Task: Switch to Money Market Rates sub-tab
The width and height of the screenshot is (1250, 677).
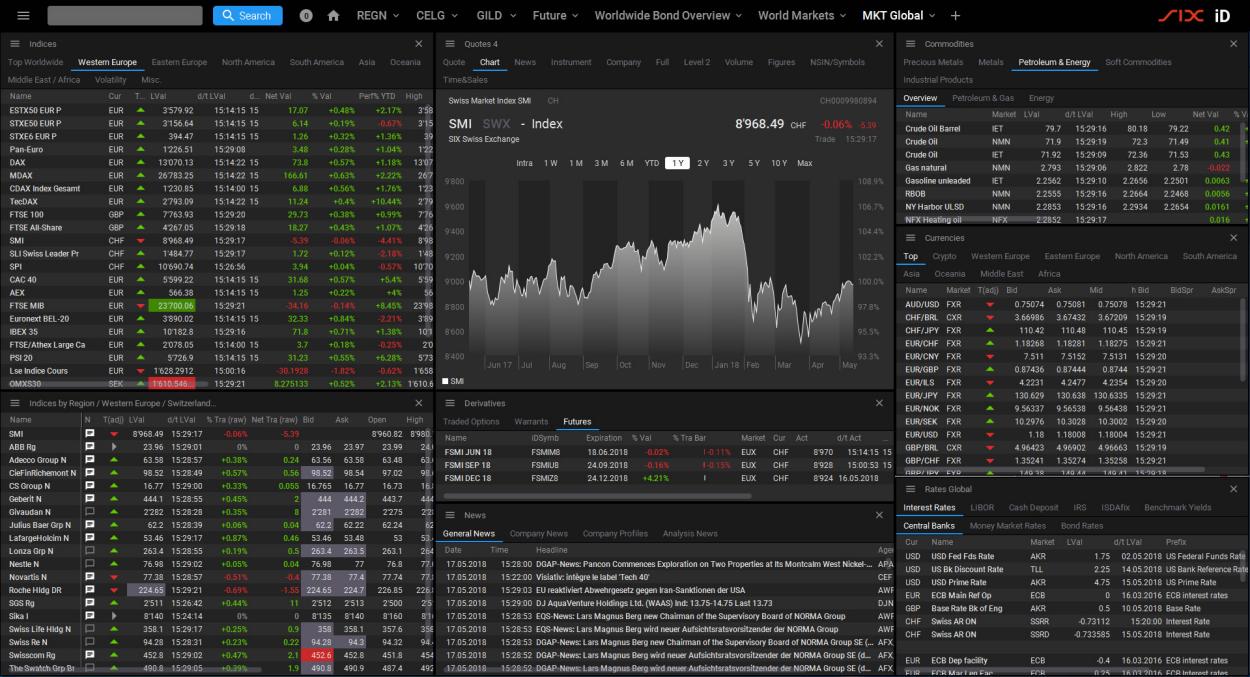Action: [x=1008, y=525]
